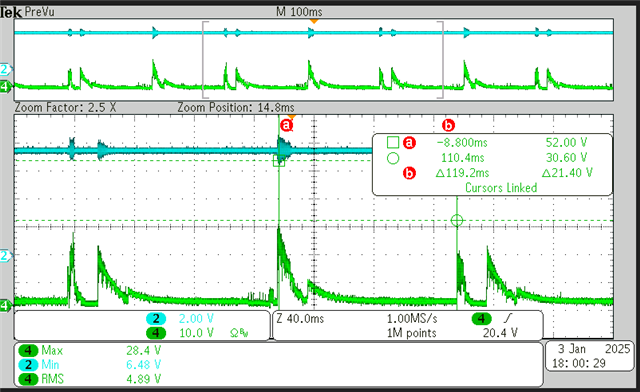Click the 30.60 V cursor b voltage
The width and height of the screenshot is (640, 392).
click(x=566, y=158)
